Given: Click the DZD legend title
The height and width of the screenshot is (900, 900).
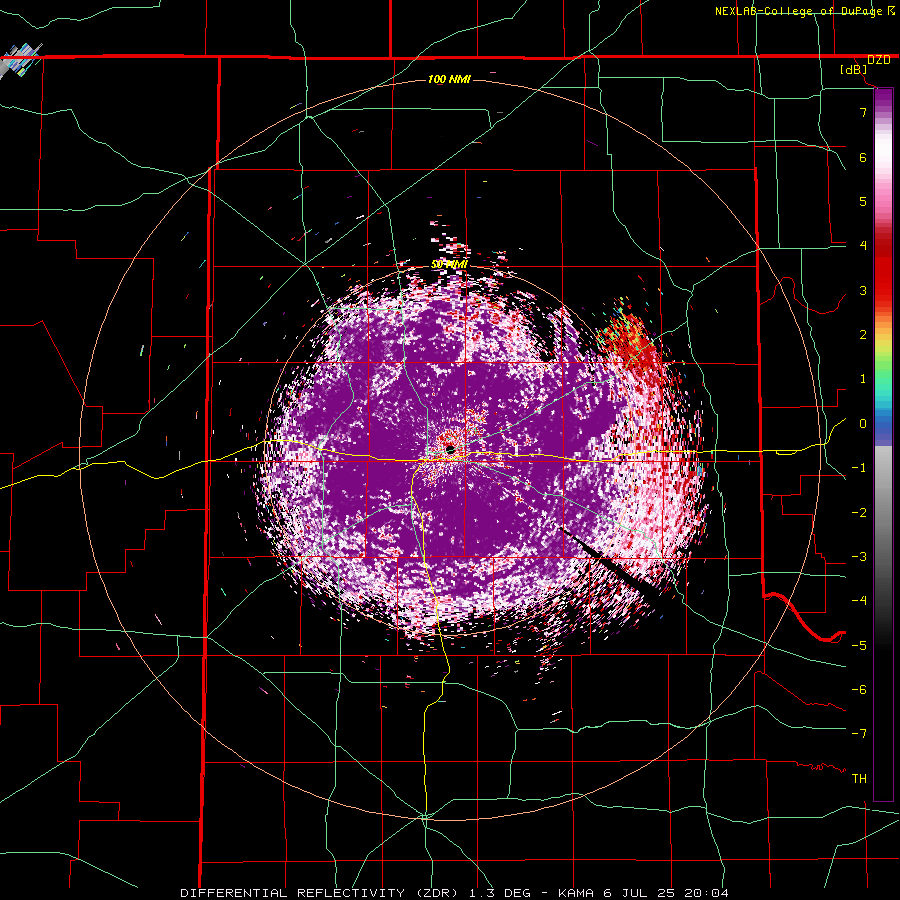Looking at the screenshot, I should [x=878, y=60].
